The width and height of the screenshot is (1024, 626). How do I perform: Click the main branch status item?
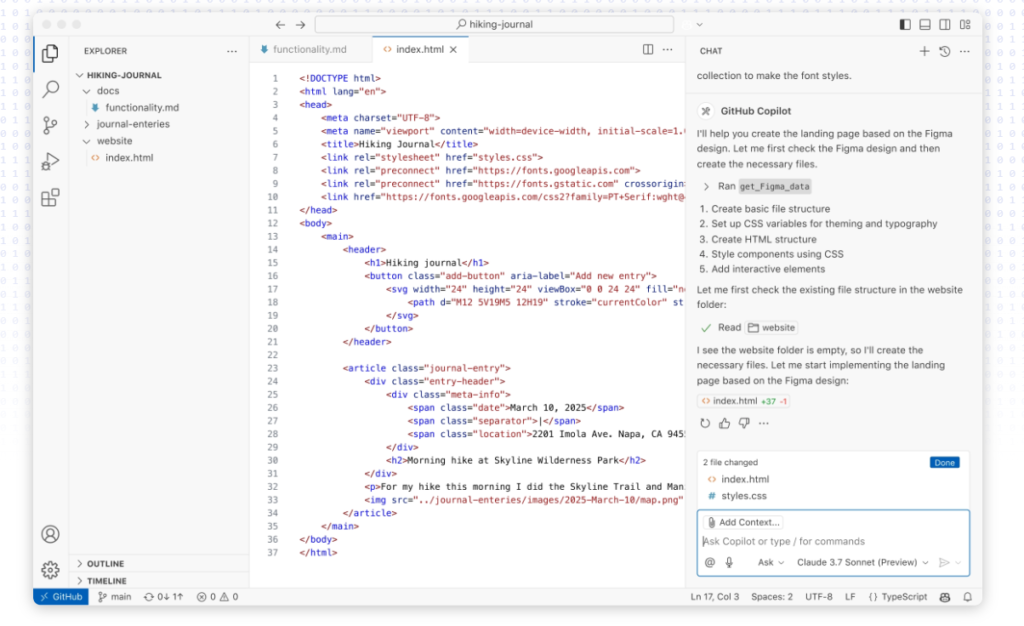tap(114, 597)
